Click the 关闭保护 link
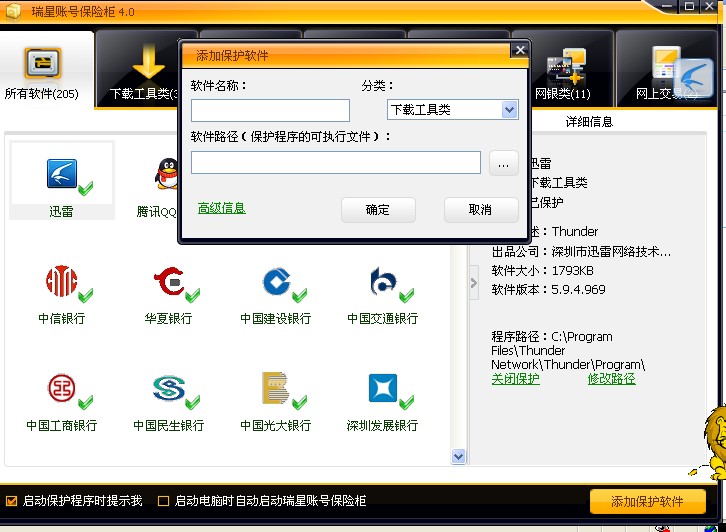The width and height of the screenshot is (726, 532). point(515,379)
